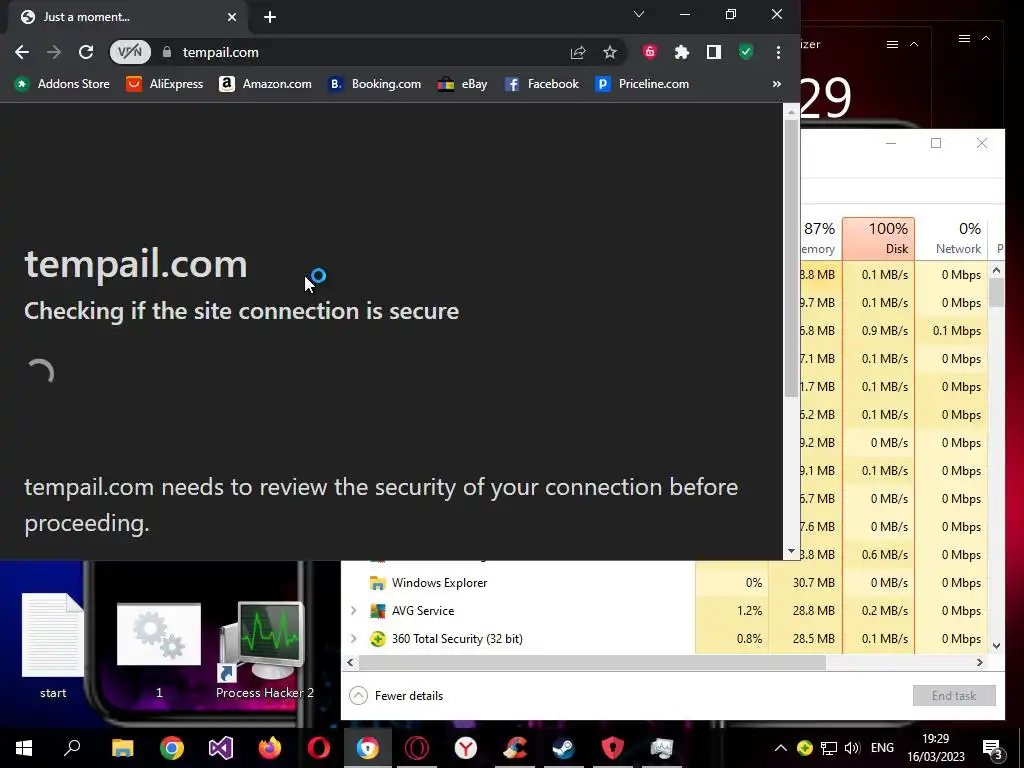The width and height of the screenshot is (1024, 768).
Task: Click the End task button
Action: click(953, 696)
